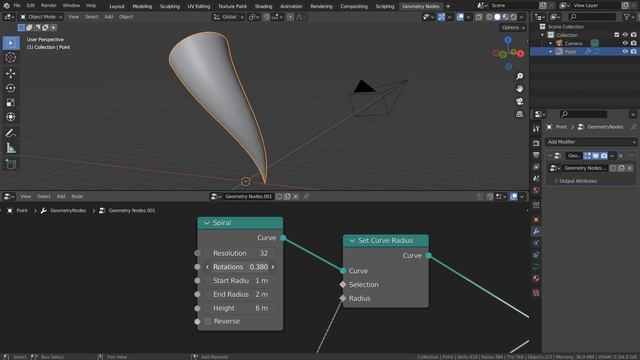The width and height of the screenshot is (640, 360).
Task: Switch to rendered viewport shading
Action: pyautogui.click(x=513, y=17)
